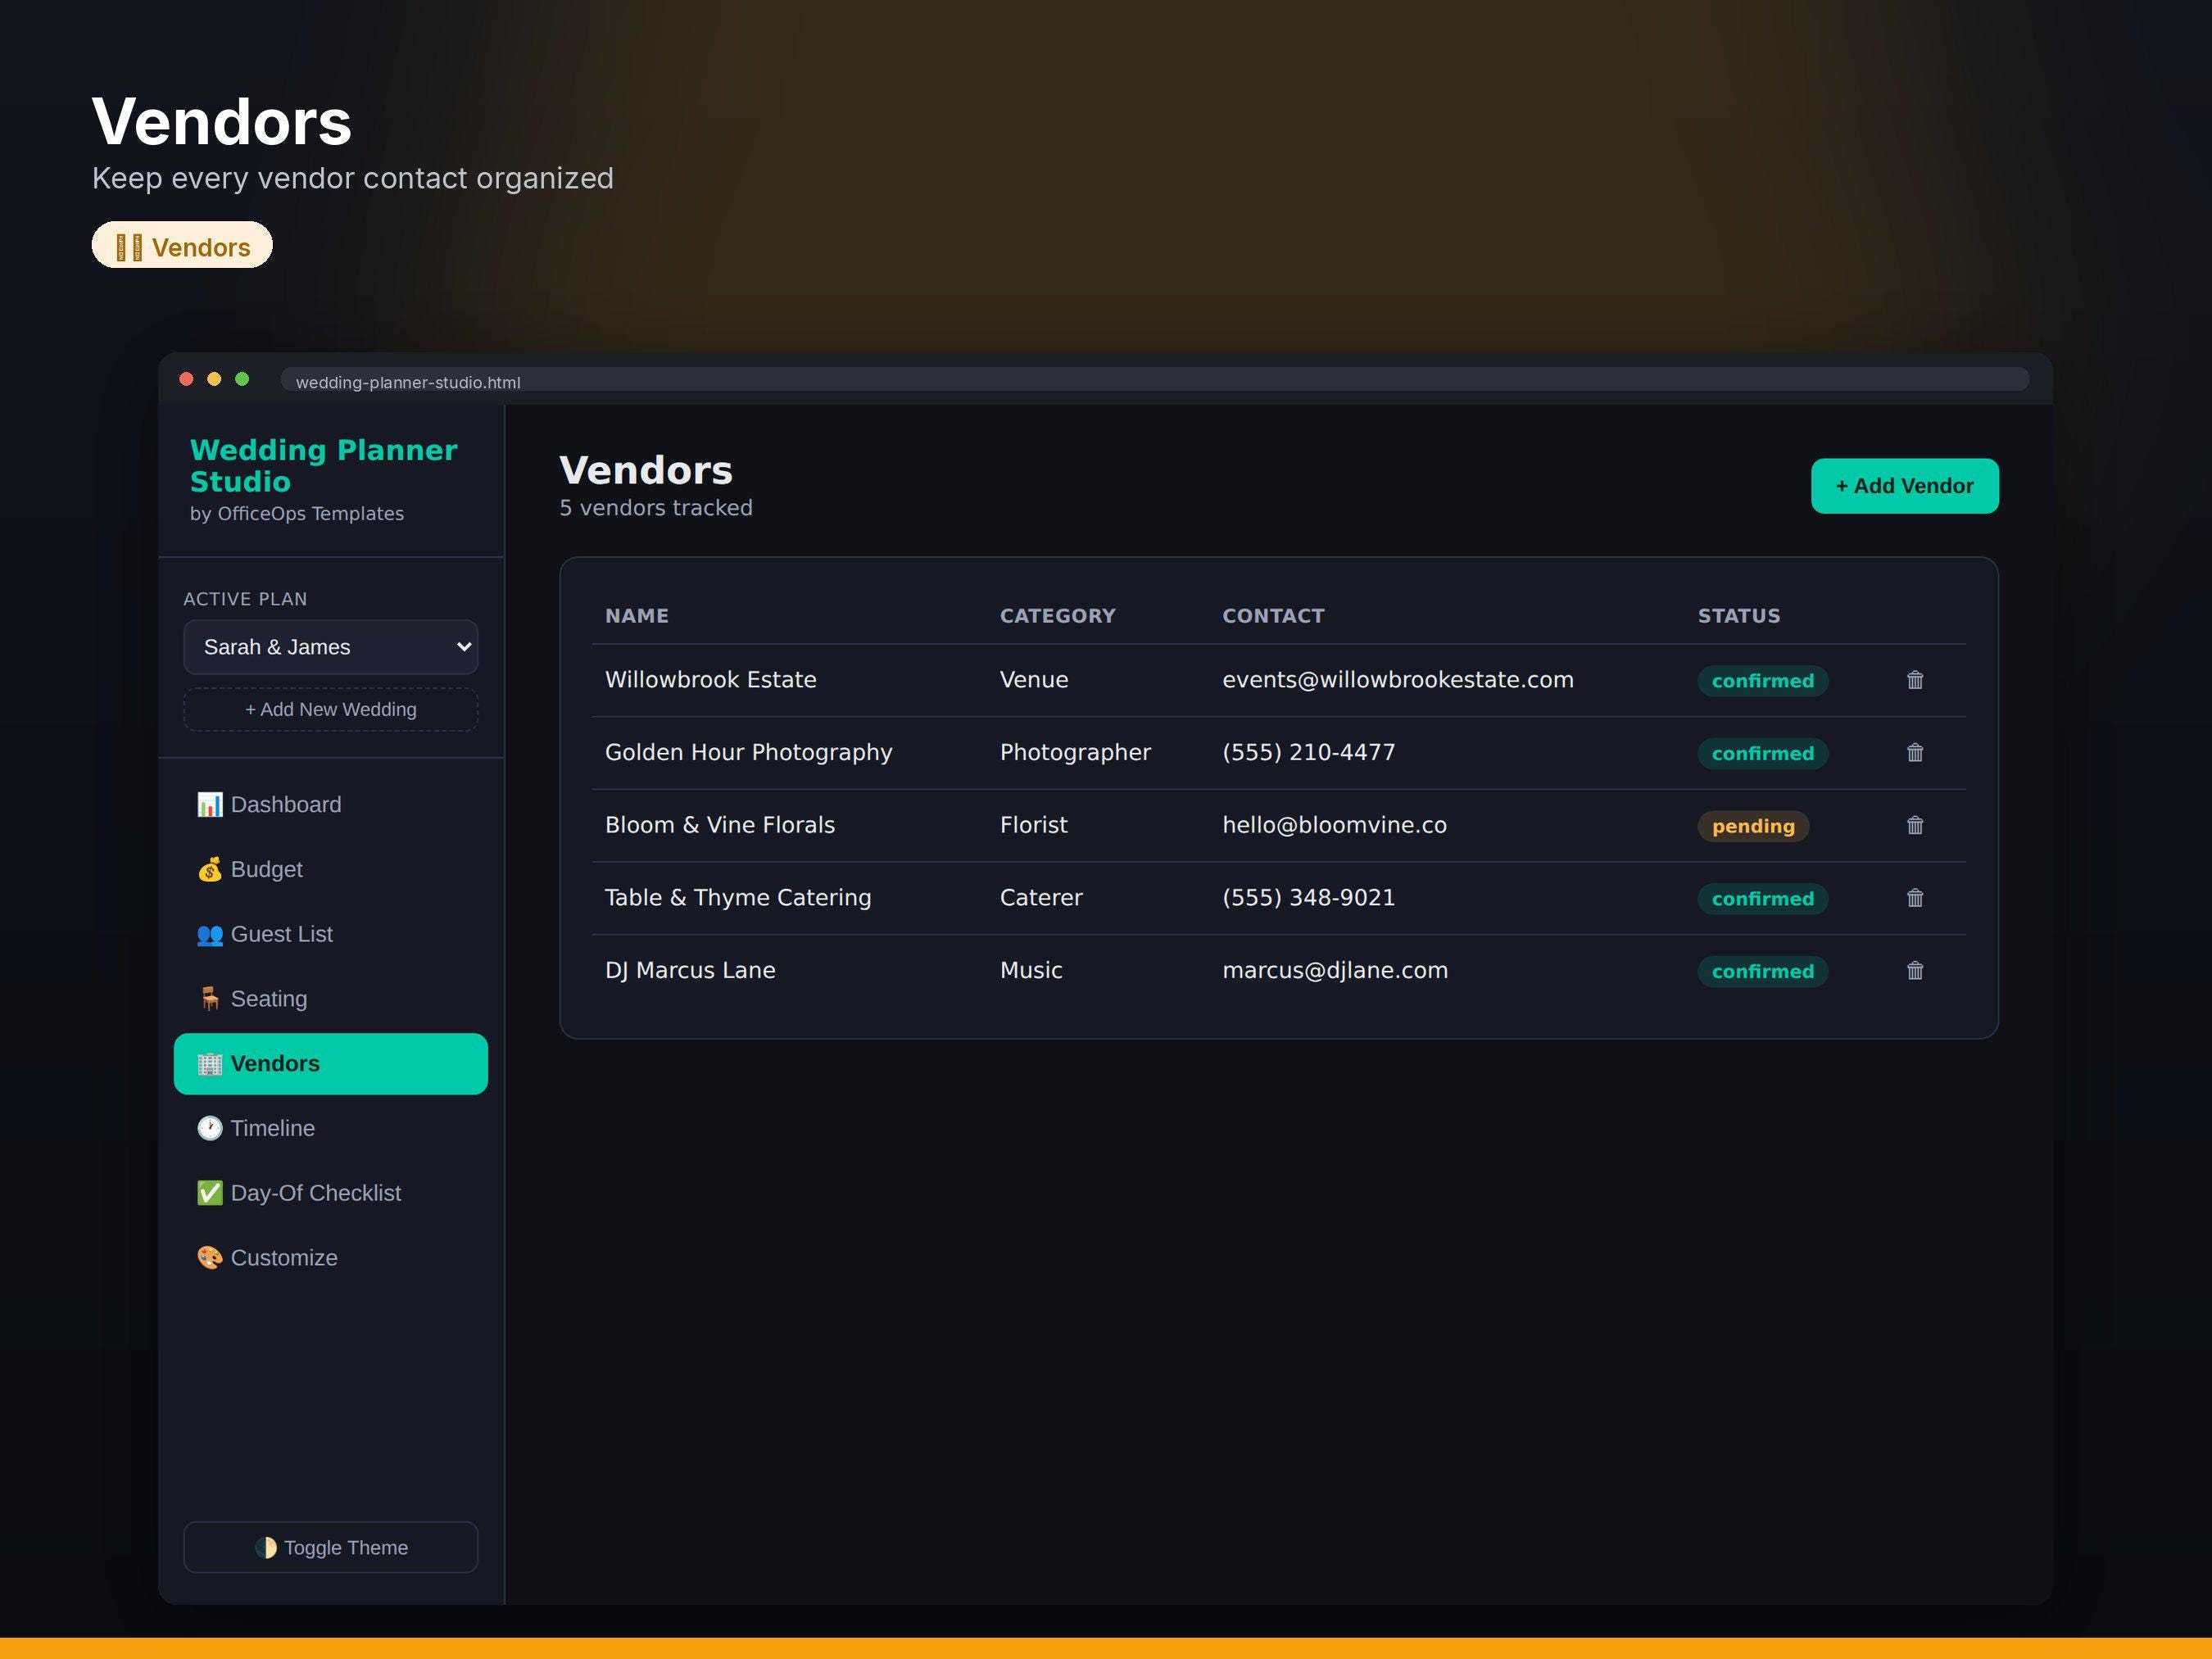
Task: Open Day-Of Checklist
Action: (x=331, y=1193)
